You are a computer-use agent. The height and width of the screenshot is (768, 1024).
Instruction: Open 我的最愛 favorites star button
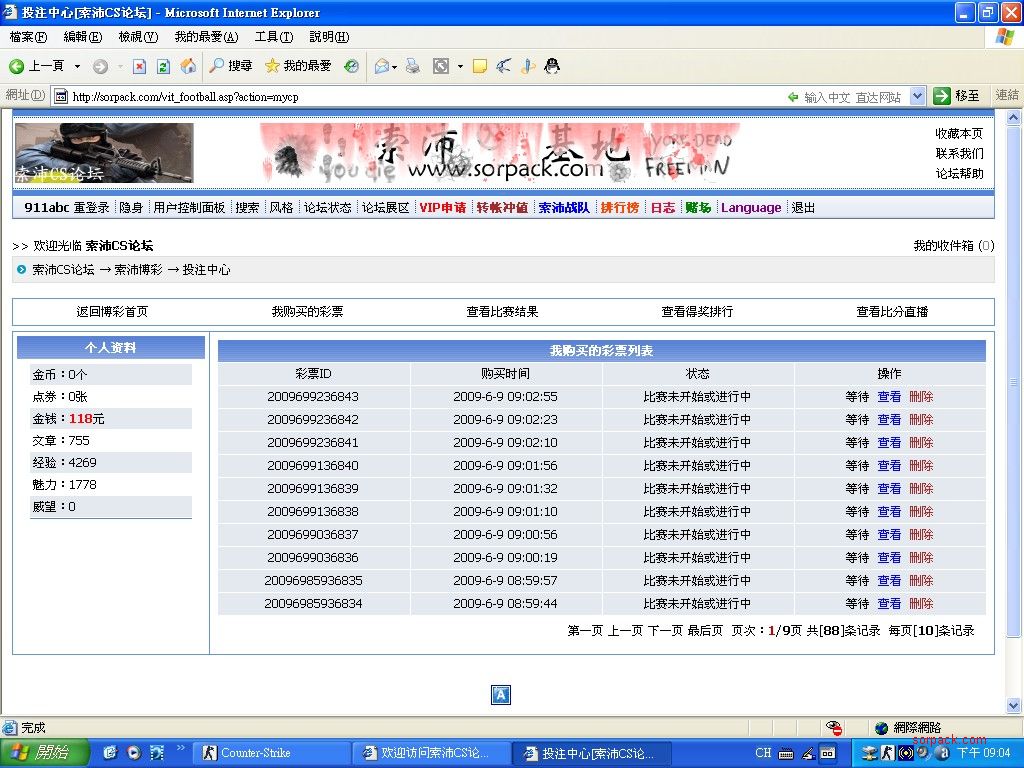[x=298, y=66]
